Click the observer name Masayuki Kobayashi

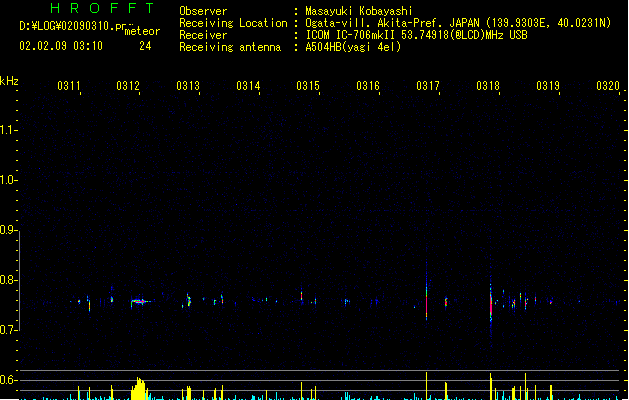tap(359, 11)
